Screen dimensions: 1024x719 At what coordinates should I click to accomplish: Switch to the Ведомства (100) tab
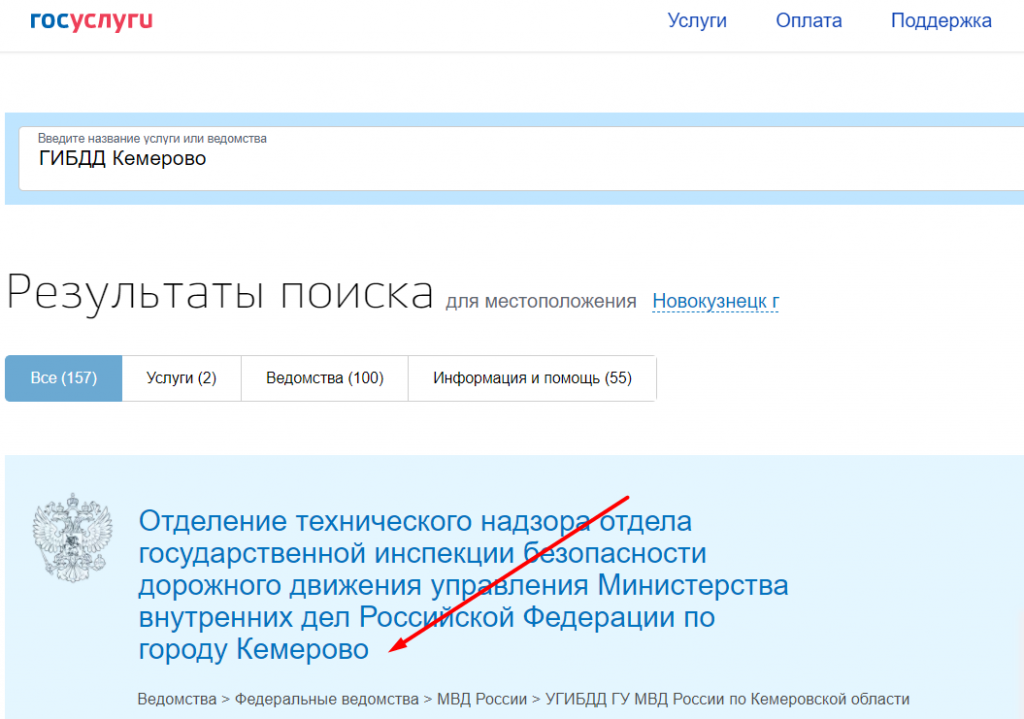click(325, 378)
